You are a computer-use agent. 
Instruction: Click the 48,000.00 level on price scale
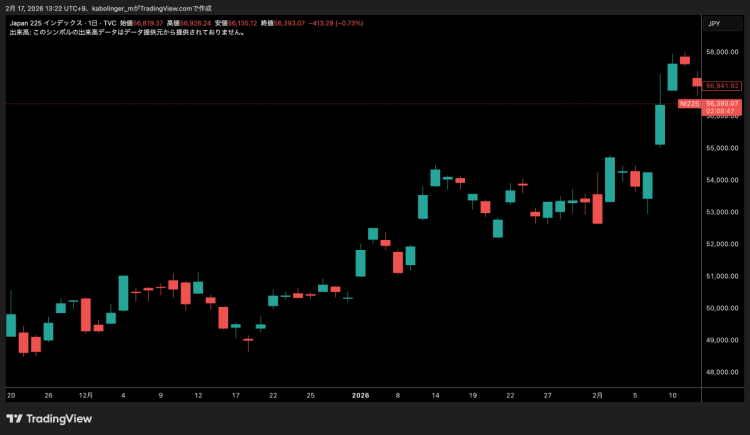721,372
